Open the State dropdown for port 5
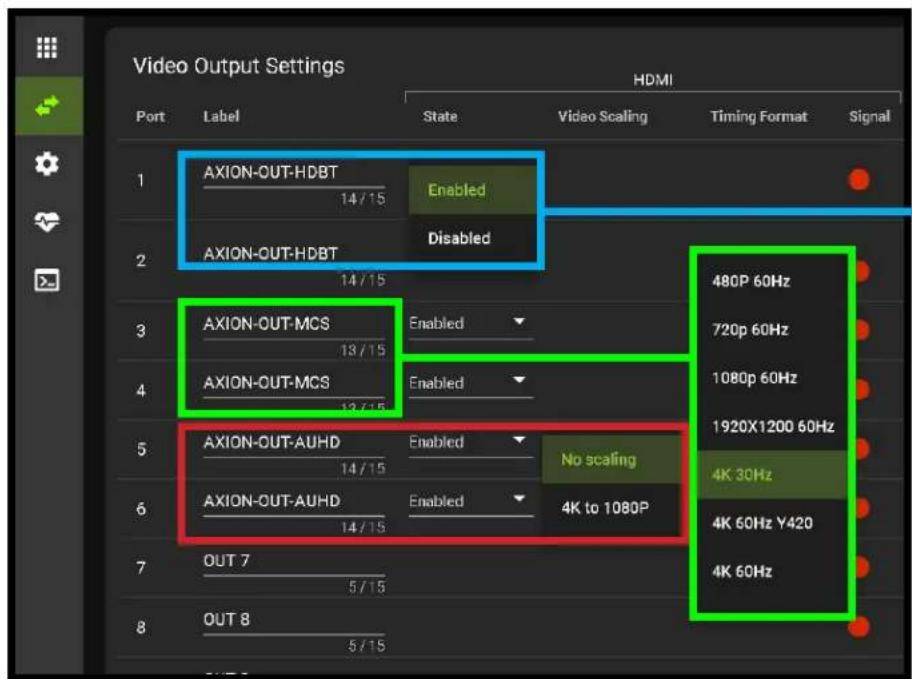The height and width of the screenshot is (679, 912). (471, 442)
